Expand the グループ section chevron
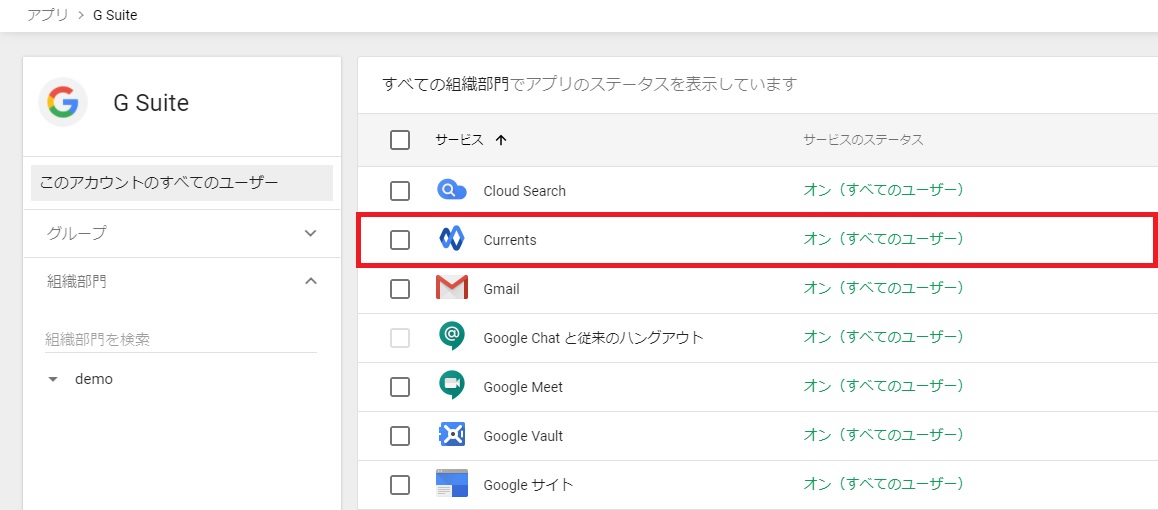 click(x=311, y=233)
